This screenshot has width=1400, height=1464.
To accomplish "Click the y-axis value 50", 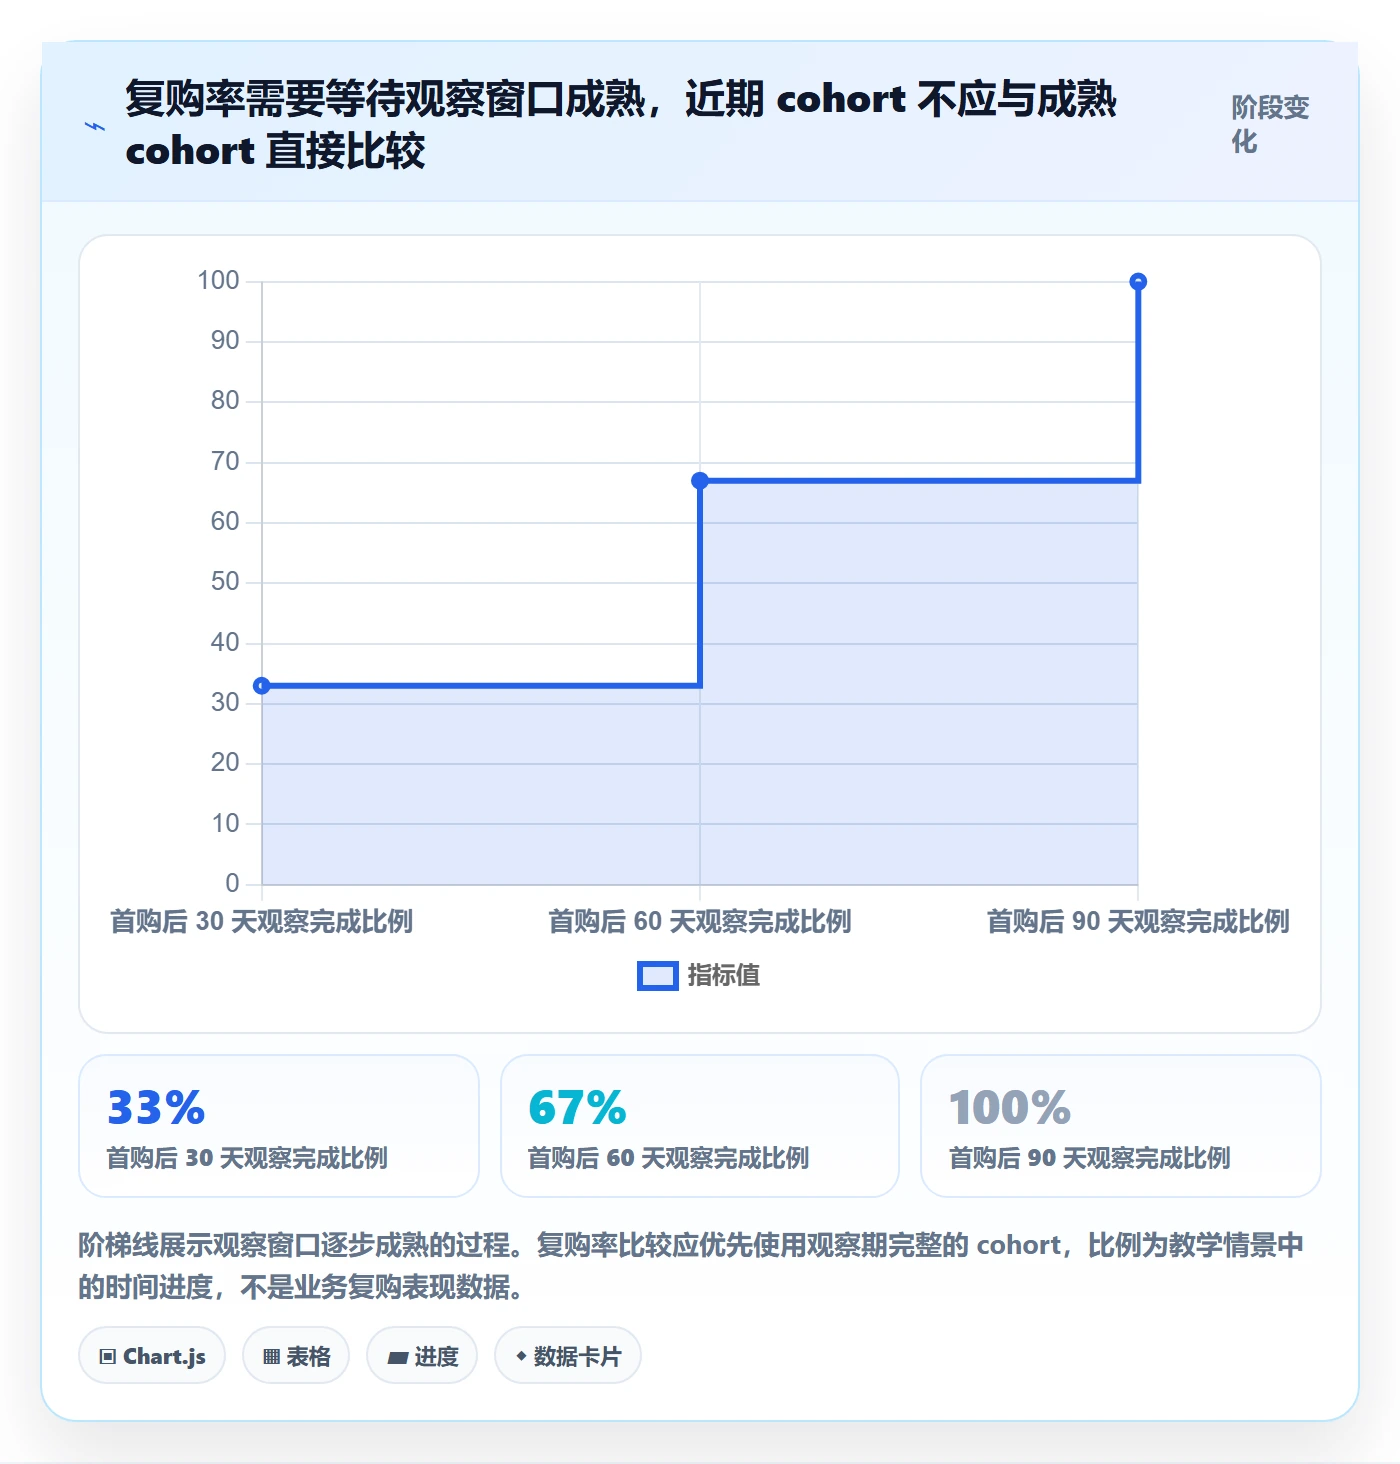I will 226,582.
